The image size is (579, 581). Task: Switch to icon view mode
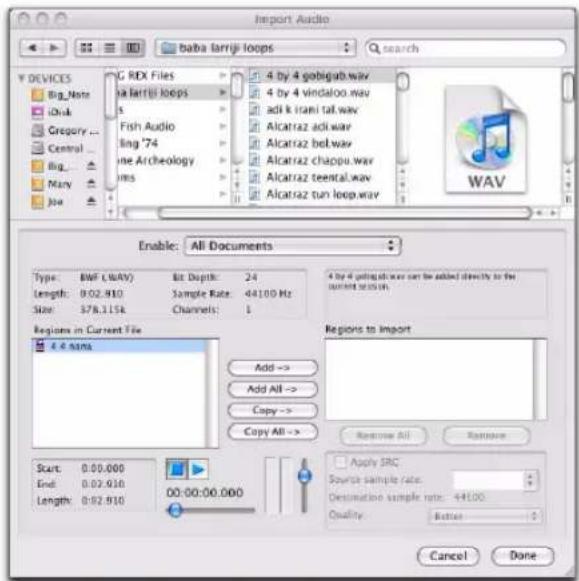pyautogui.click(x=87, y=48)
